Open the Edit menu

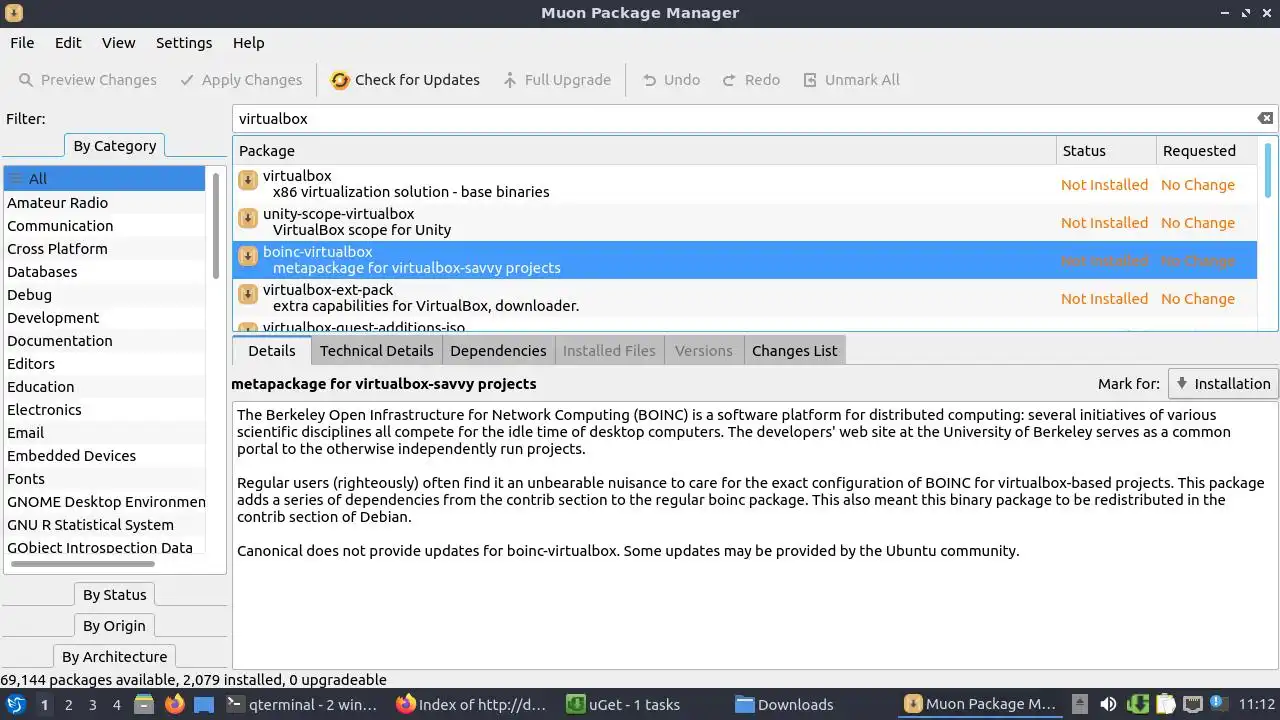[x=68, y=43]
